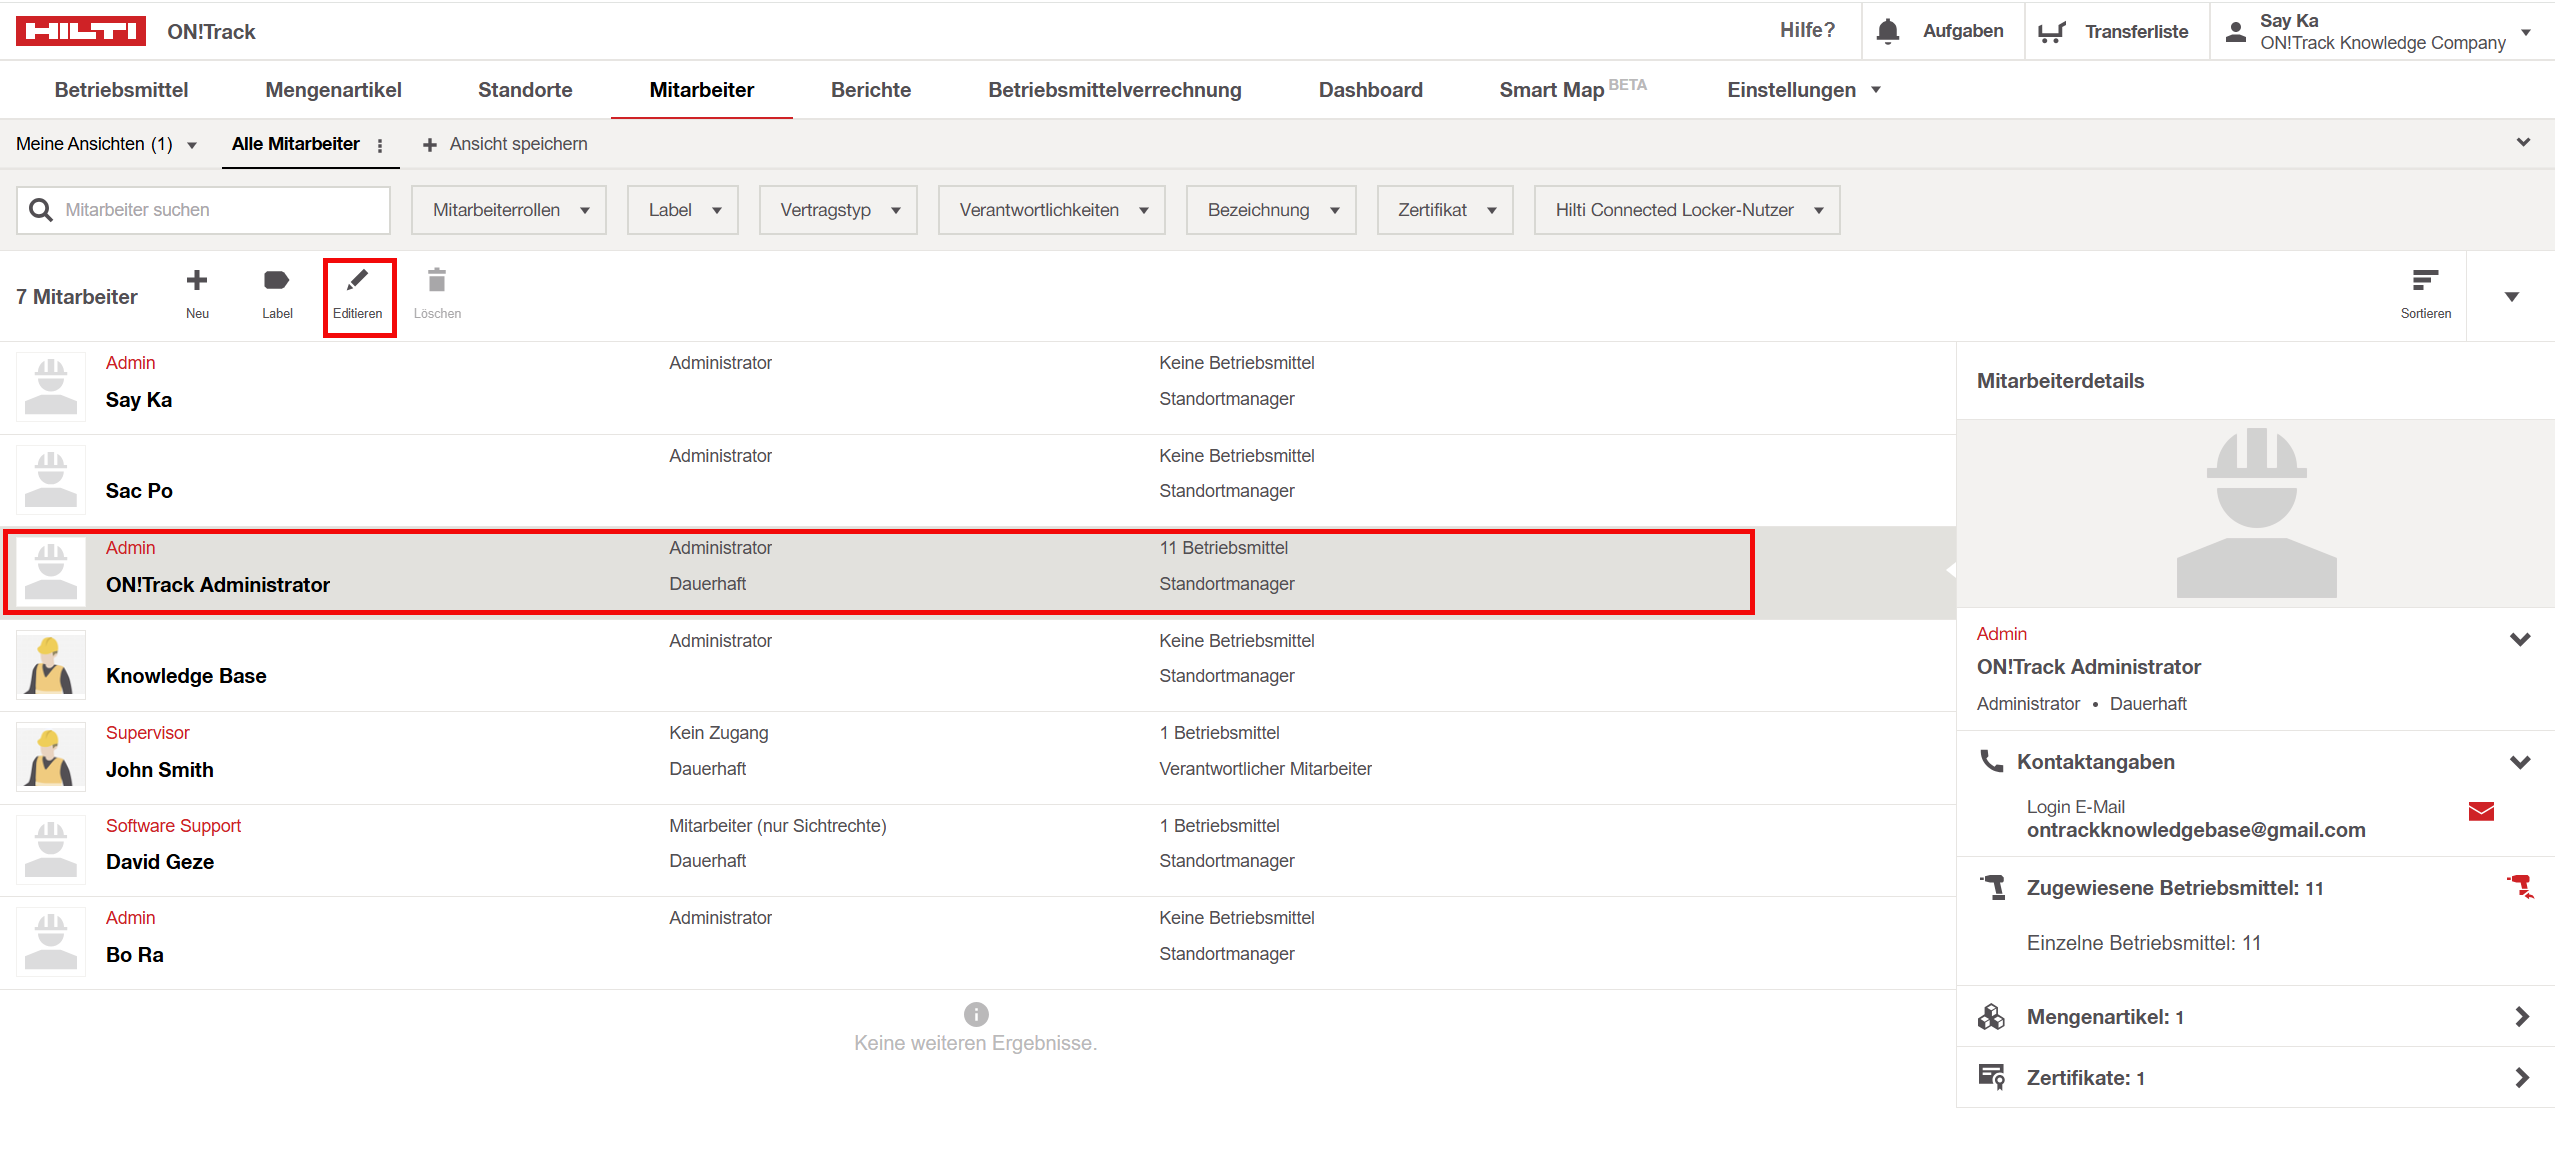Click the email envelope icon in Kontaktangaben

(2481, 811)
